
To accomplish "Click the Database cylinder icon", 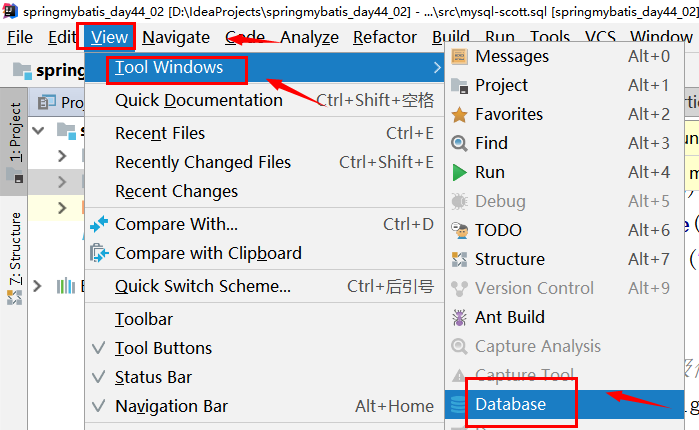I will [459, 405].
